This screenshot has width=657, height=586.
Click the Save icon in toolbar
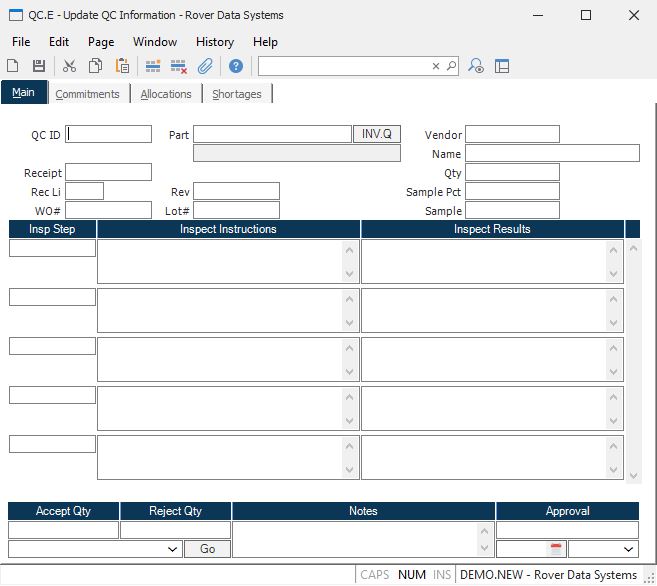click(39, 66)
